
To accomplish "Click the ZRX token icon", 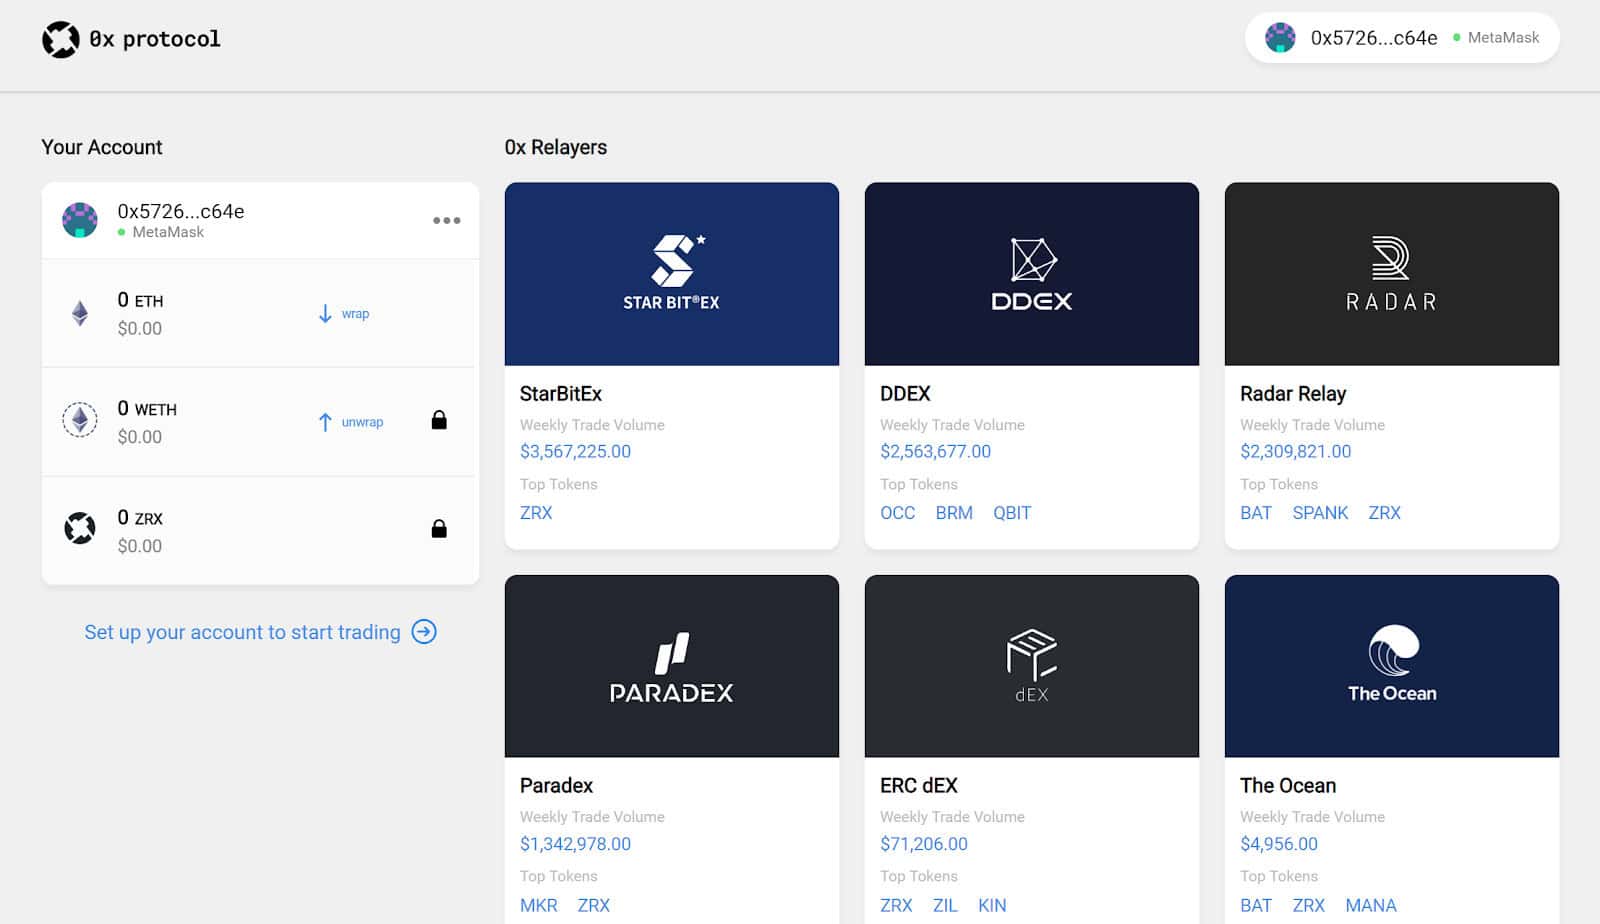I will point(80,528).
